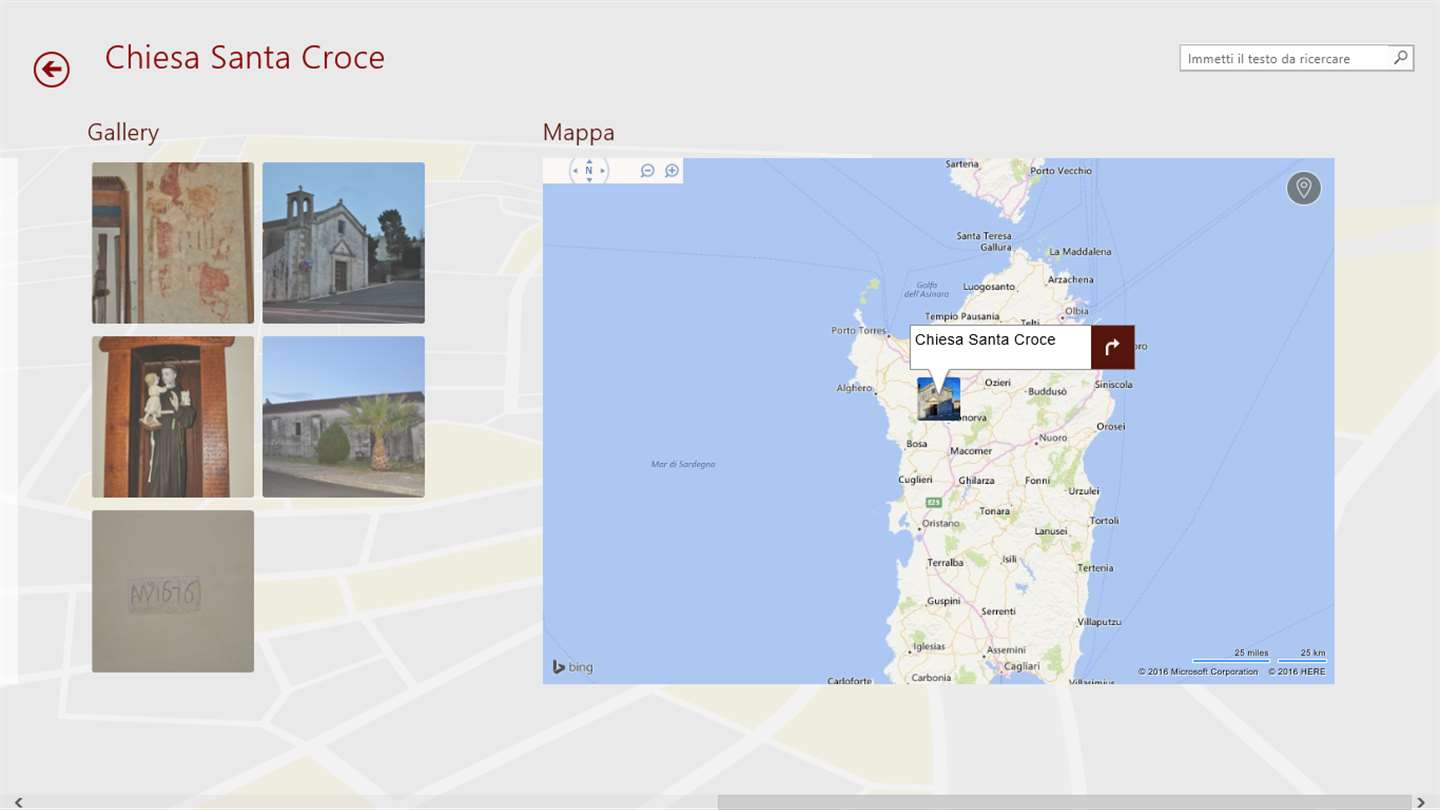Click the Gallery section heading
The width and height of the screenshot is (1440, 810).
(x=123, y=132)
